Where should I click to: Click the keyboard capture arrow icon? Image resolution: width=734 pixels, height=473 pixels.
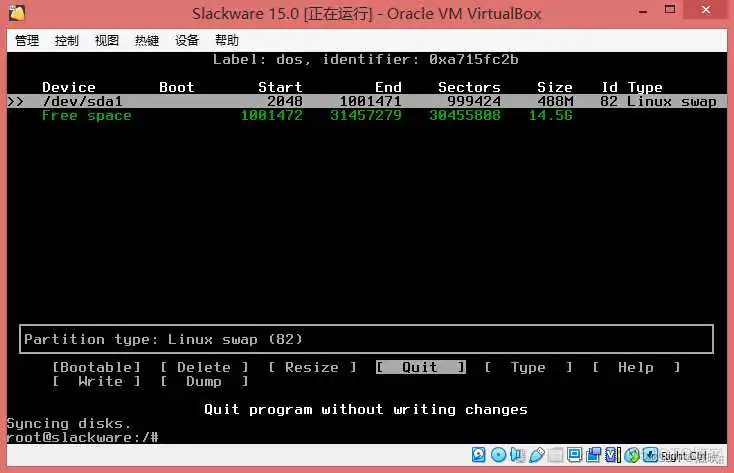[650, 454]
